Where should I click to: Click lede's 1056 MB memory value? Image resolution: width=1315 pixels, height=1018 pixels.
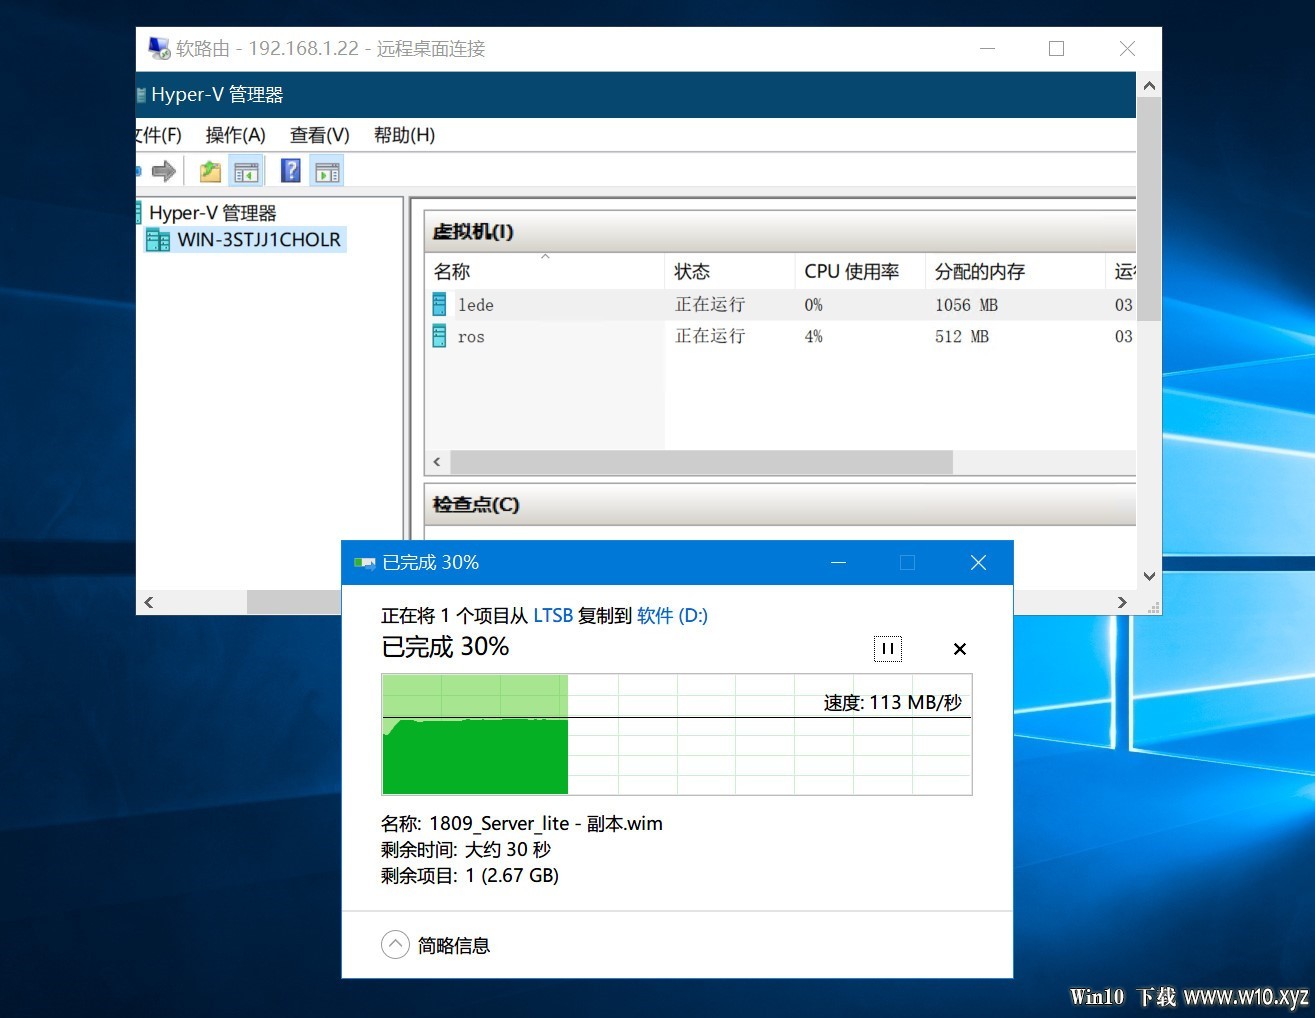pyautogui.click(x=966, y=305)
